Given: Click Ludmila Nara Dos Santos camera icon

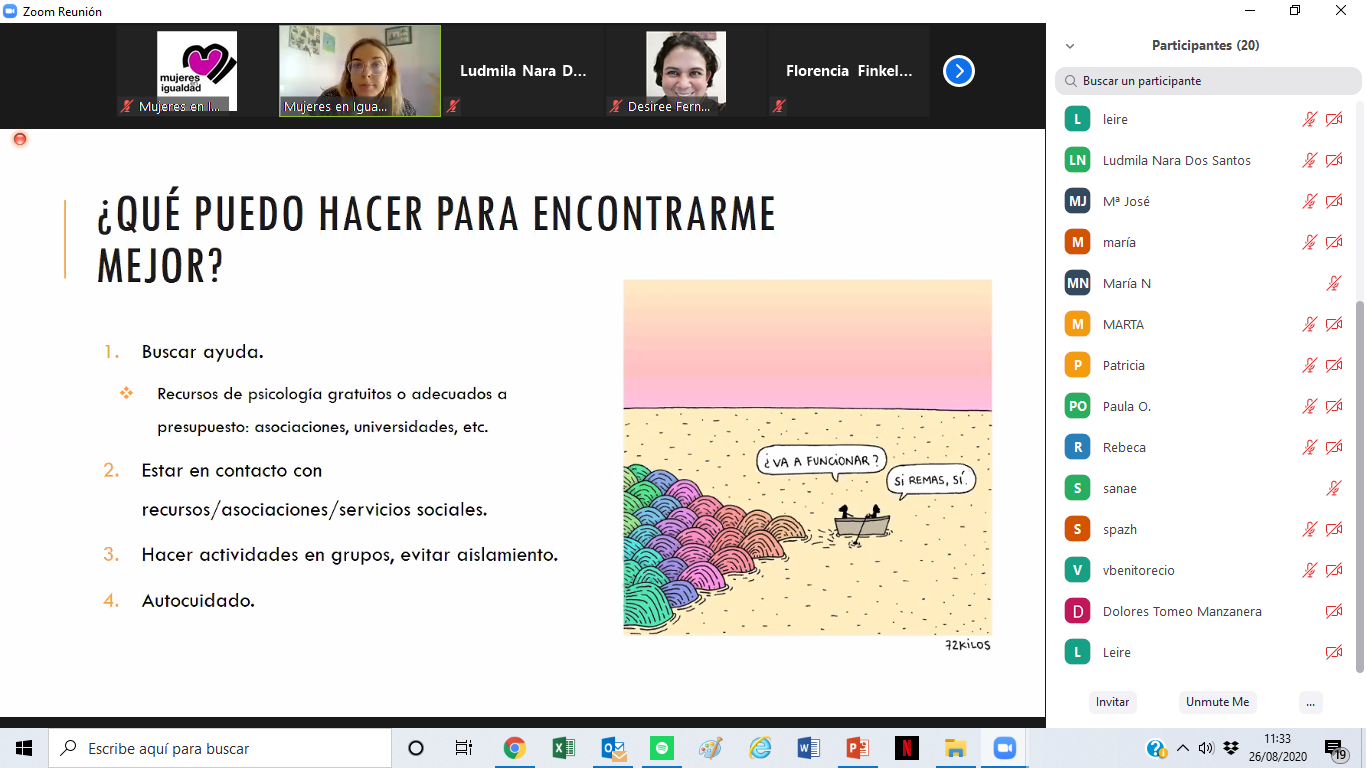Looking at the screenshot, I should pos(1334,160).
